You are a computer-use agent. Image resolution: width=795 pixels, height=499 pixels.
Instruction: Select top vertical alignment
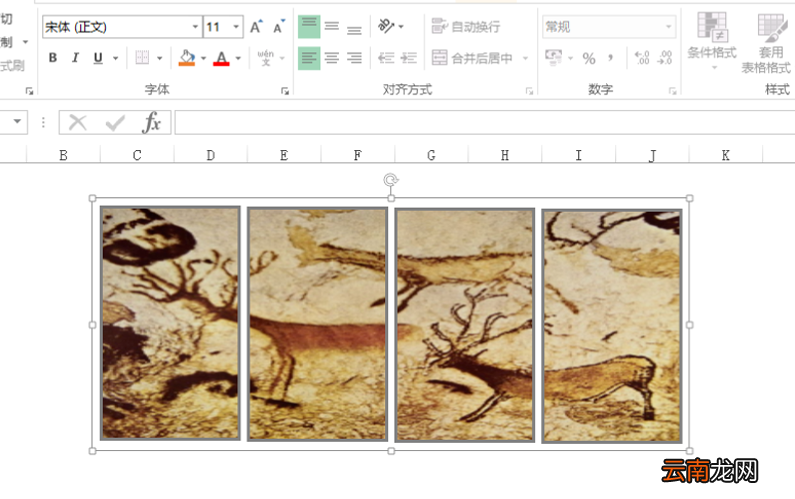(309, 27)
